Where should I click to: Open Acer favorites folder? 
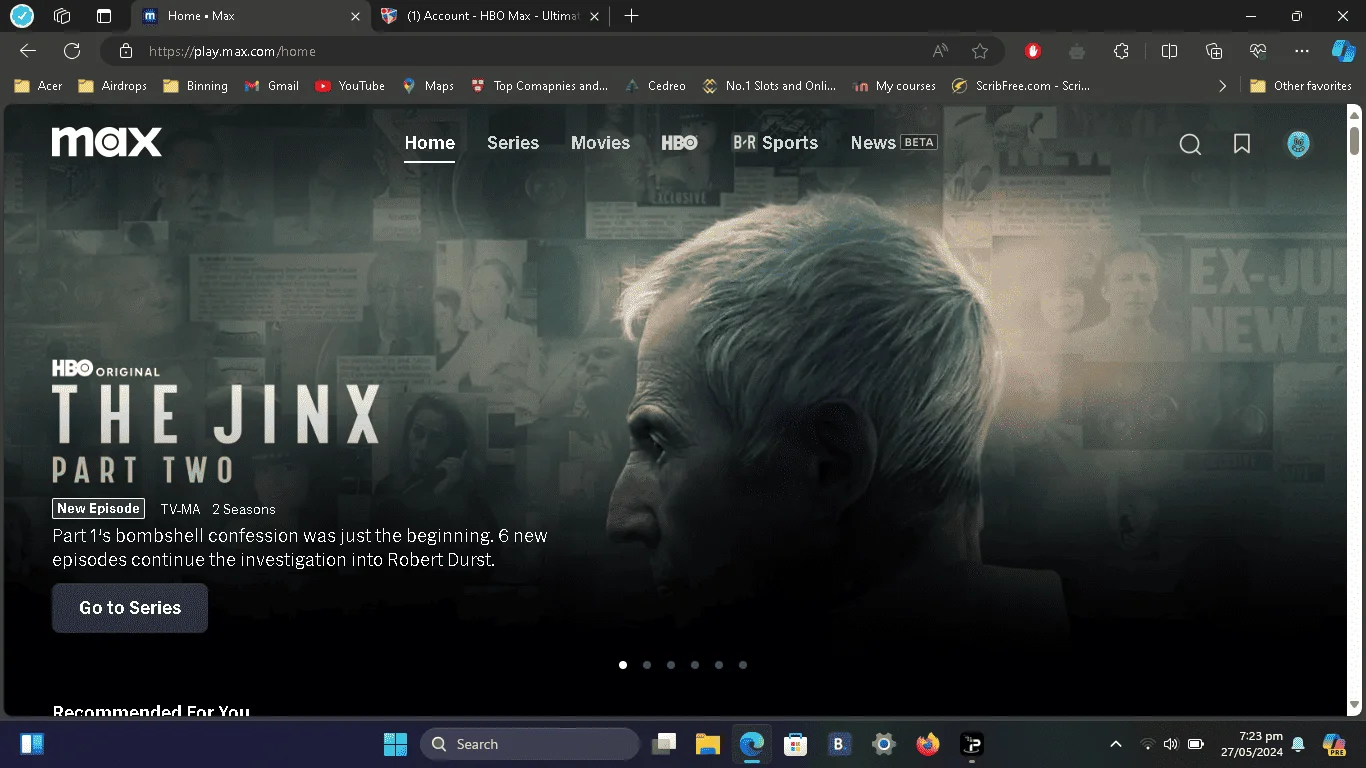pos(38,86)
